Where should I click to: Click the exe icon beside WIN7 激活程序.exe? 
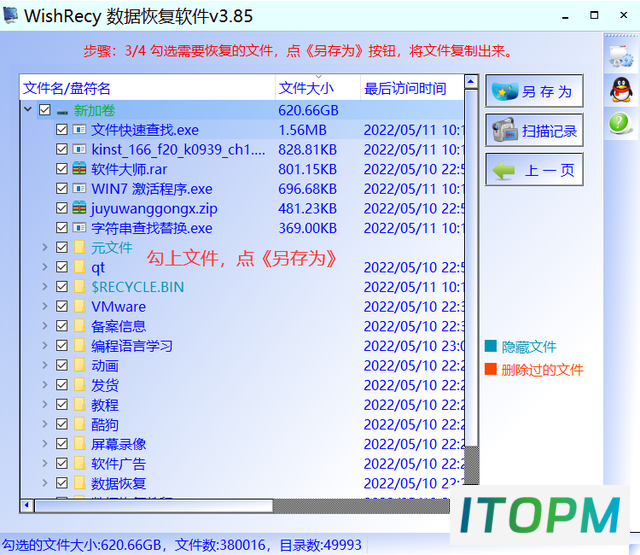(79, 189)
